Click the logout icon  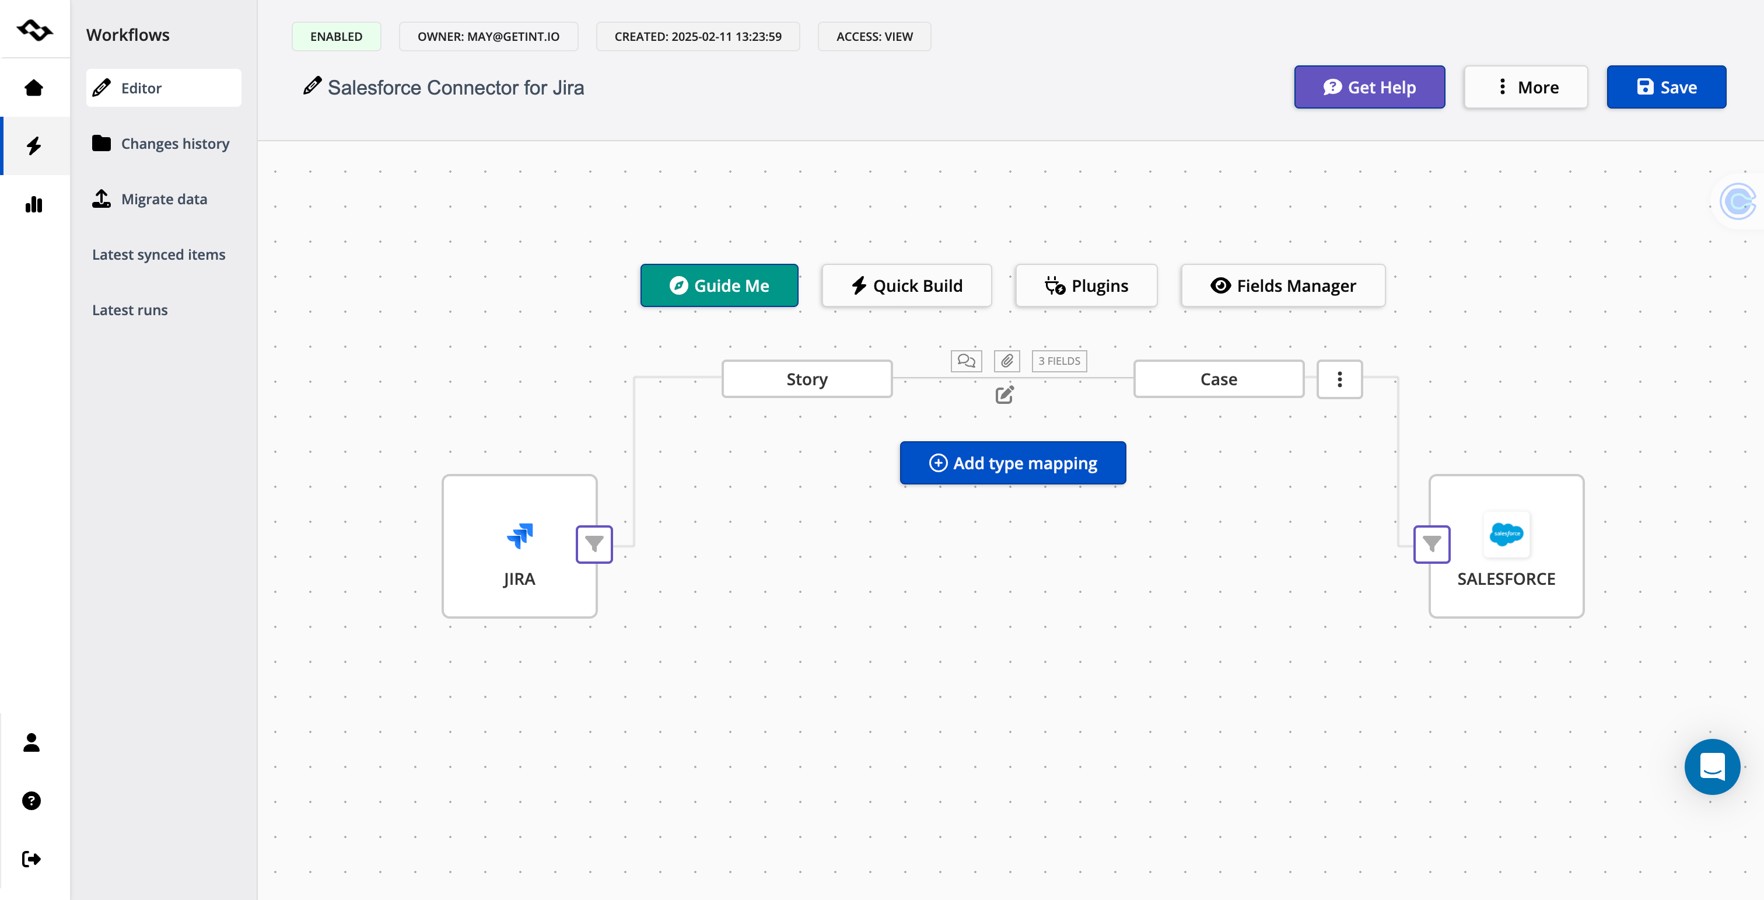(32, 859)
